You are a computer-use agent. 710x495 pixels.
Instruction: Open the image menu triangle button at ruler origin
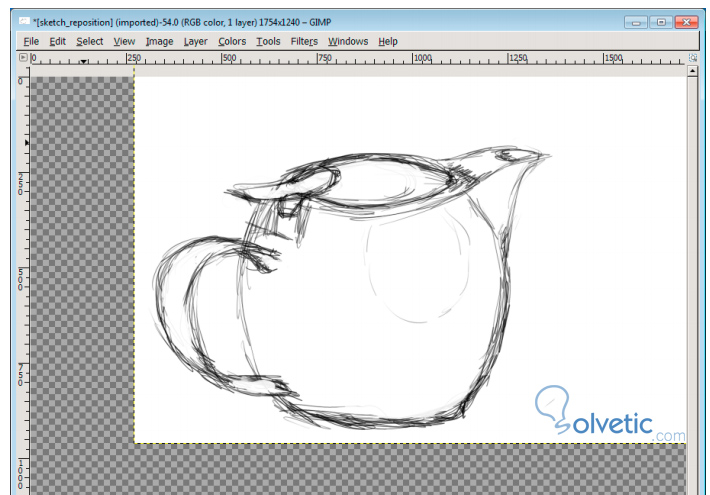click(23, 58)
